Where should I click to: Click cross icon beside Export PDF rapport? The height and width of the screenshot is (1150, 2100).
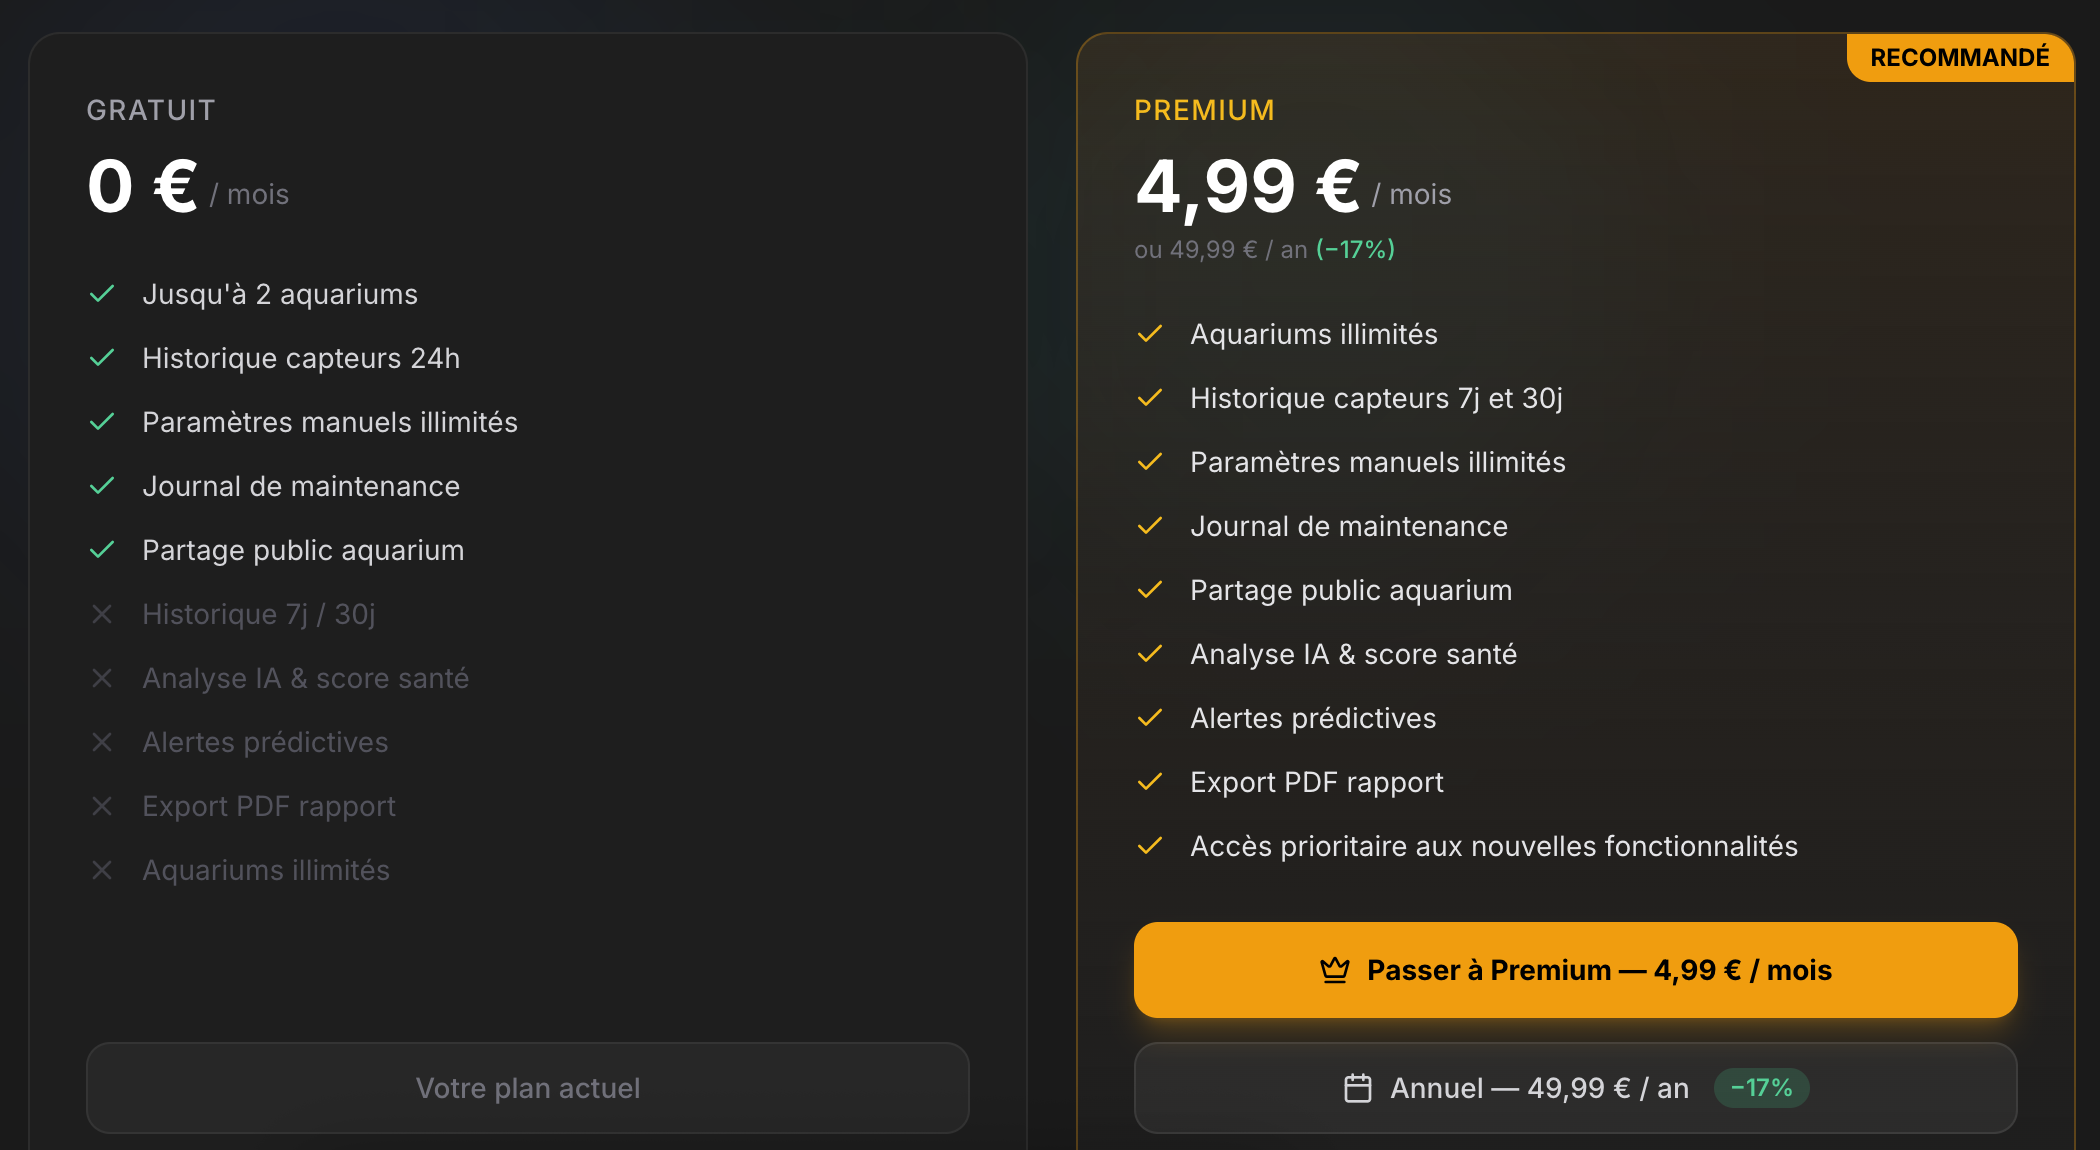coord(102,806)
